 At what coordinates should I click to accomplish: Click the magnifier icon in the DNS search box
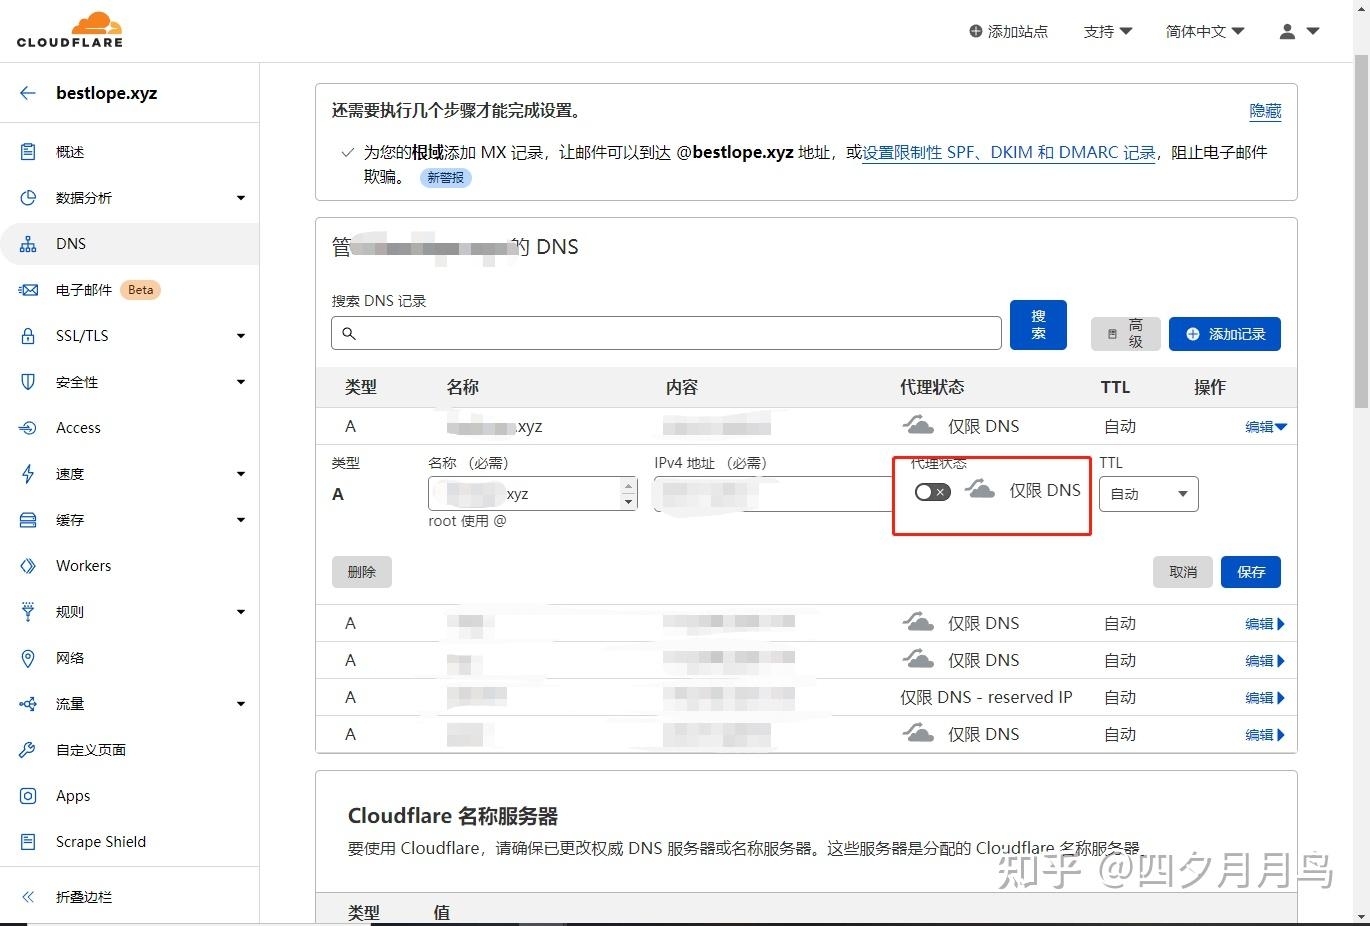(349, 333)
